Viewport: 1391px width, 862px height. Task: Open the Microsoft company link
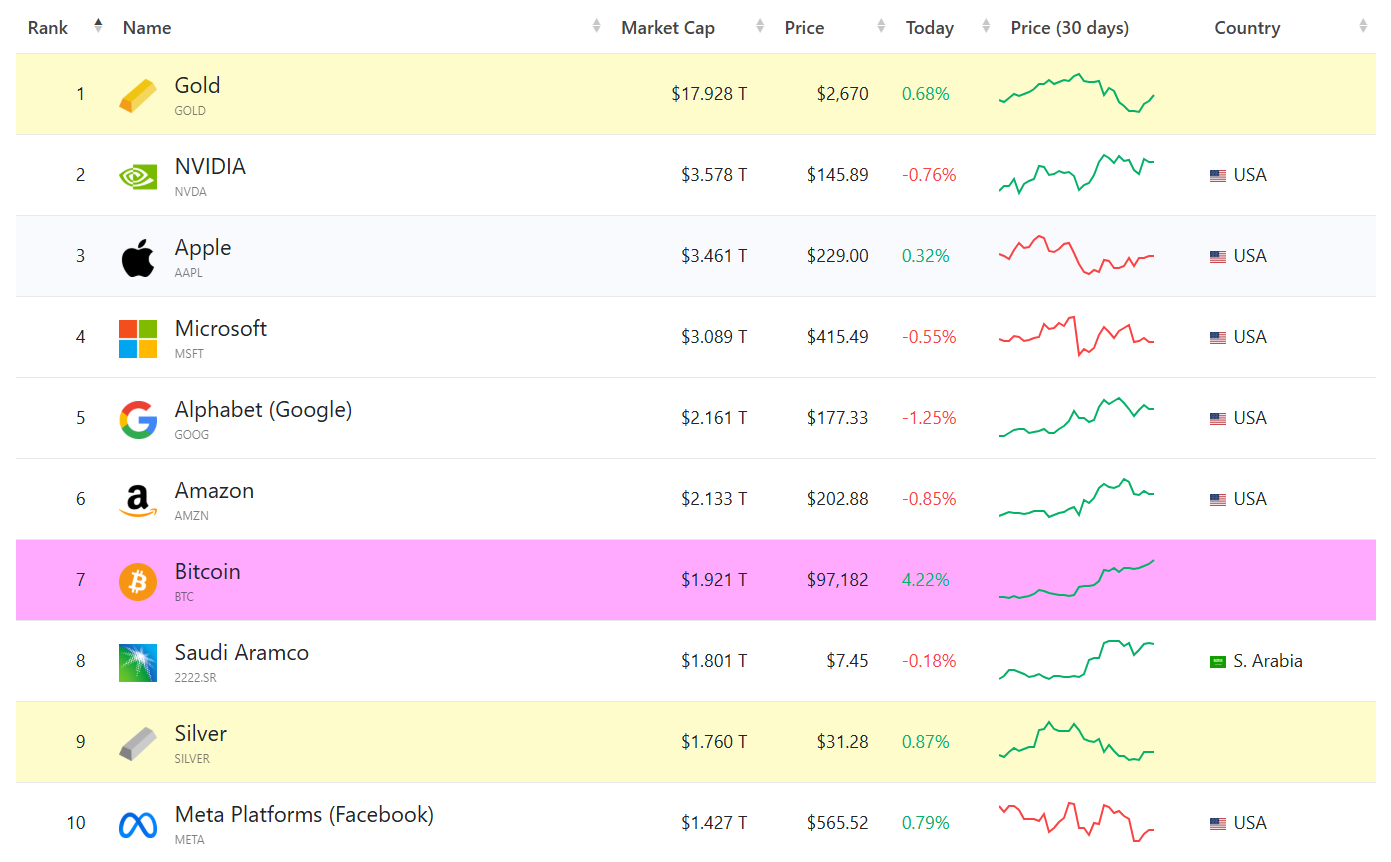click(x=221, y=329)
